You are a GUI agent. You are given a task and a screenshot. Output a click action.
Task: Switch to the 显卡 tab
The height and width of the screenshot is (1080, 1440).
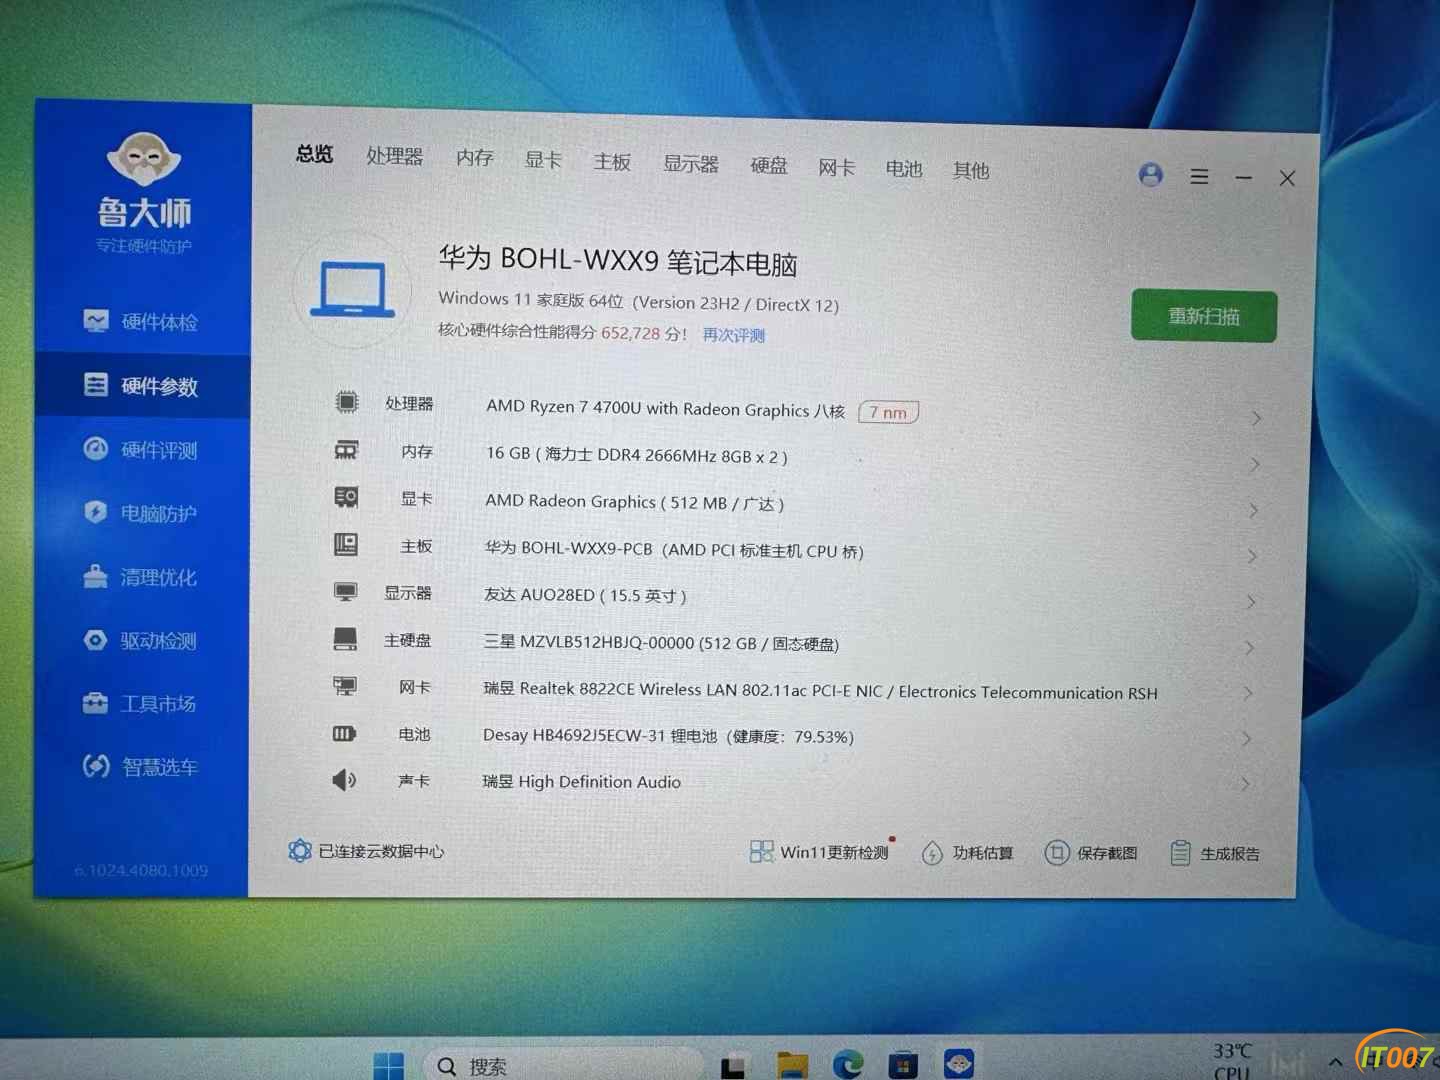click(543, 160)
